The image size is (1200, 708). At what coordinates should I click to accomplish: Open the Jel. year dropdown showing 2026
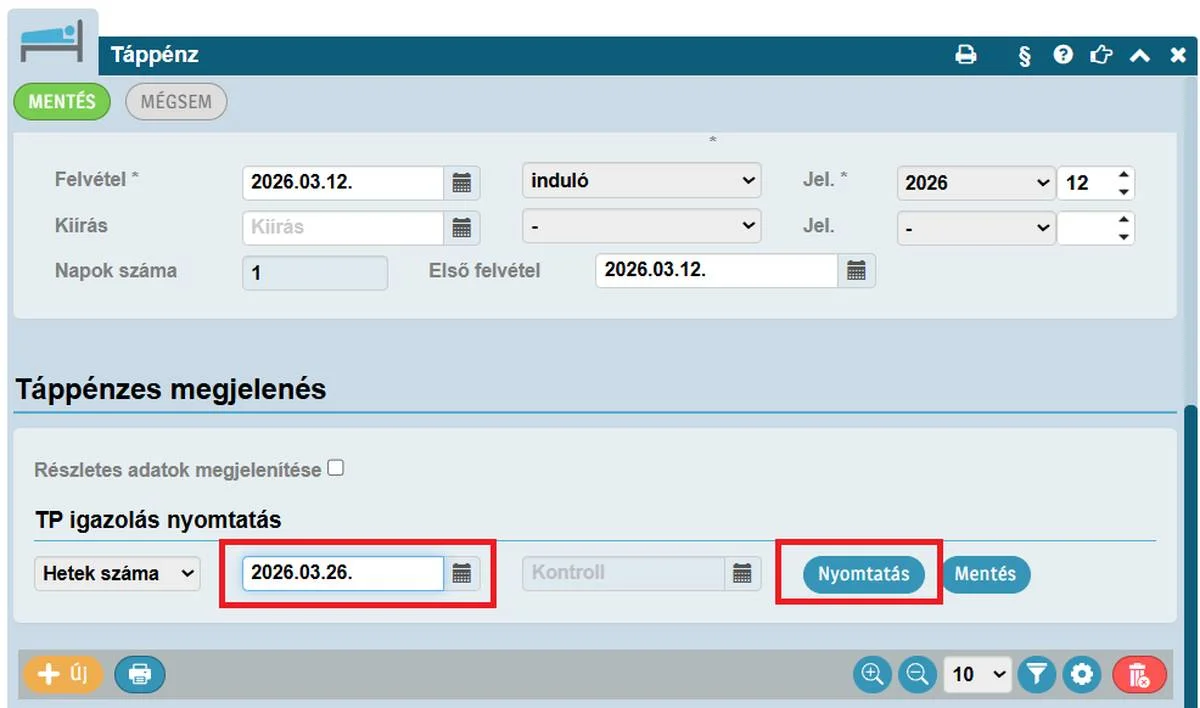[x=976, y=183]
